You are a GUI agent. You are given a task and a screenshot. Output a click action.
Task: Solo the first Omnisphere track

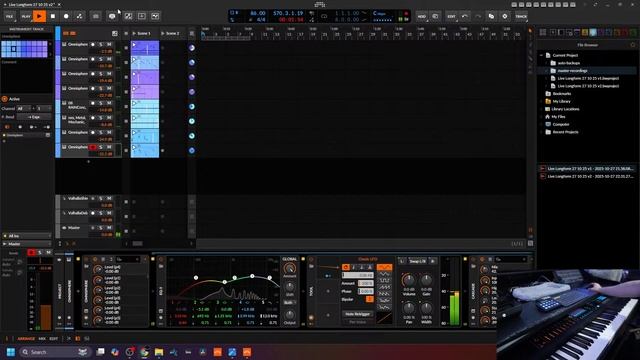tap(101, 44)
